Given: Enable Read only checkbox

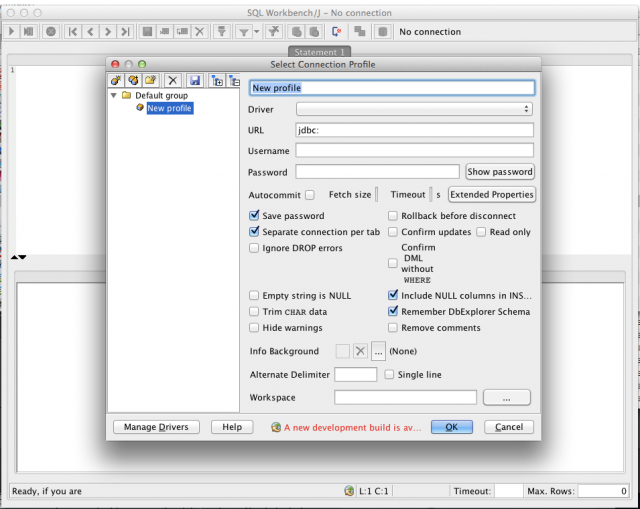Looking at the screenshot, I should coord(481,232).
